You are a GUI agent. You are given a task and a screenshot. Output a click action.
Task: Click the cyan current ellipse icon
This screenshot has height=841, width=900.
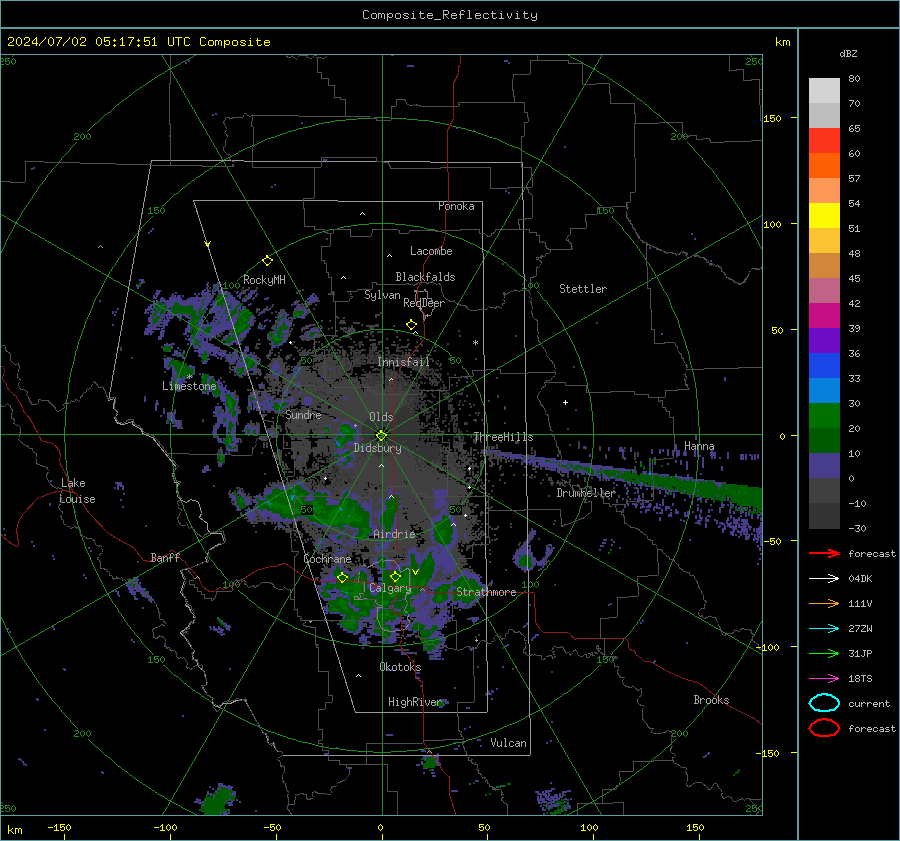pos(824,703)
